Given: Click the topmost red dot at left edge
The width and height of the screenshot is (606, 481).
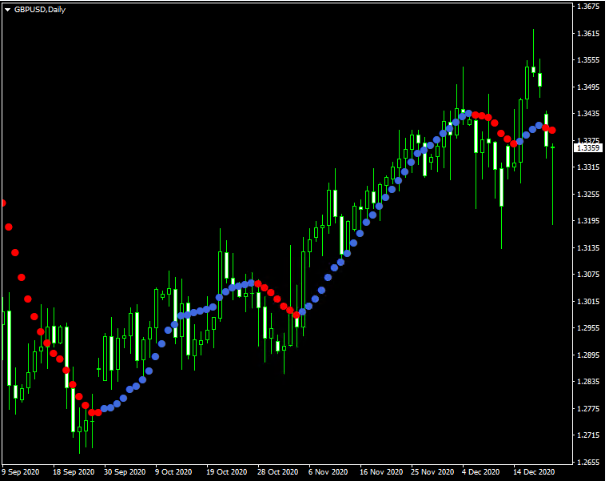Looking at the screenshot, I should [x=2, y=203].
